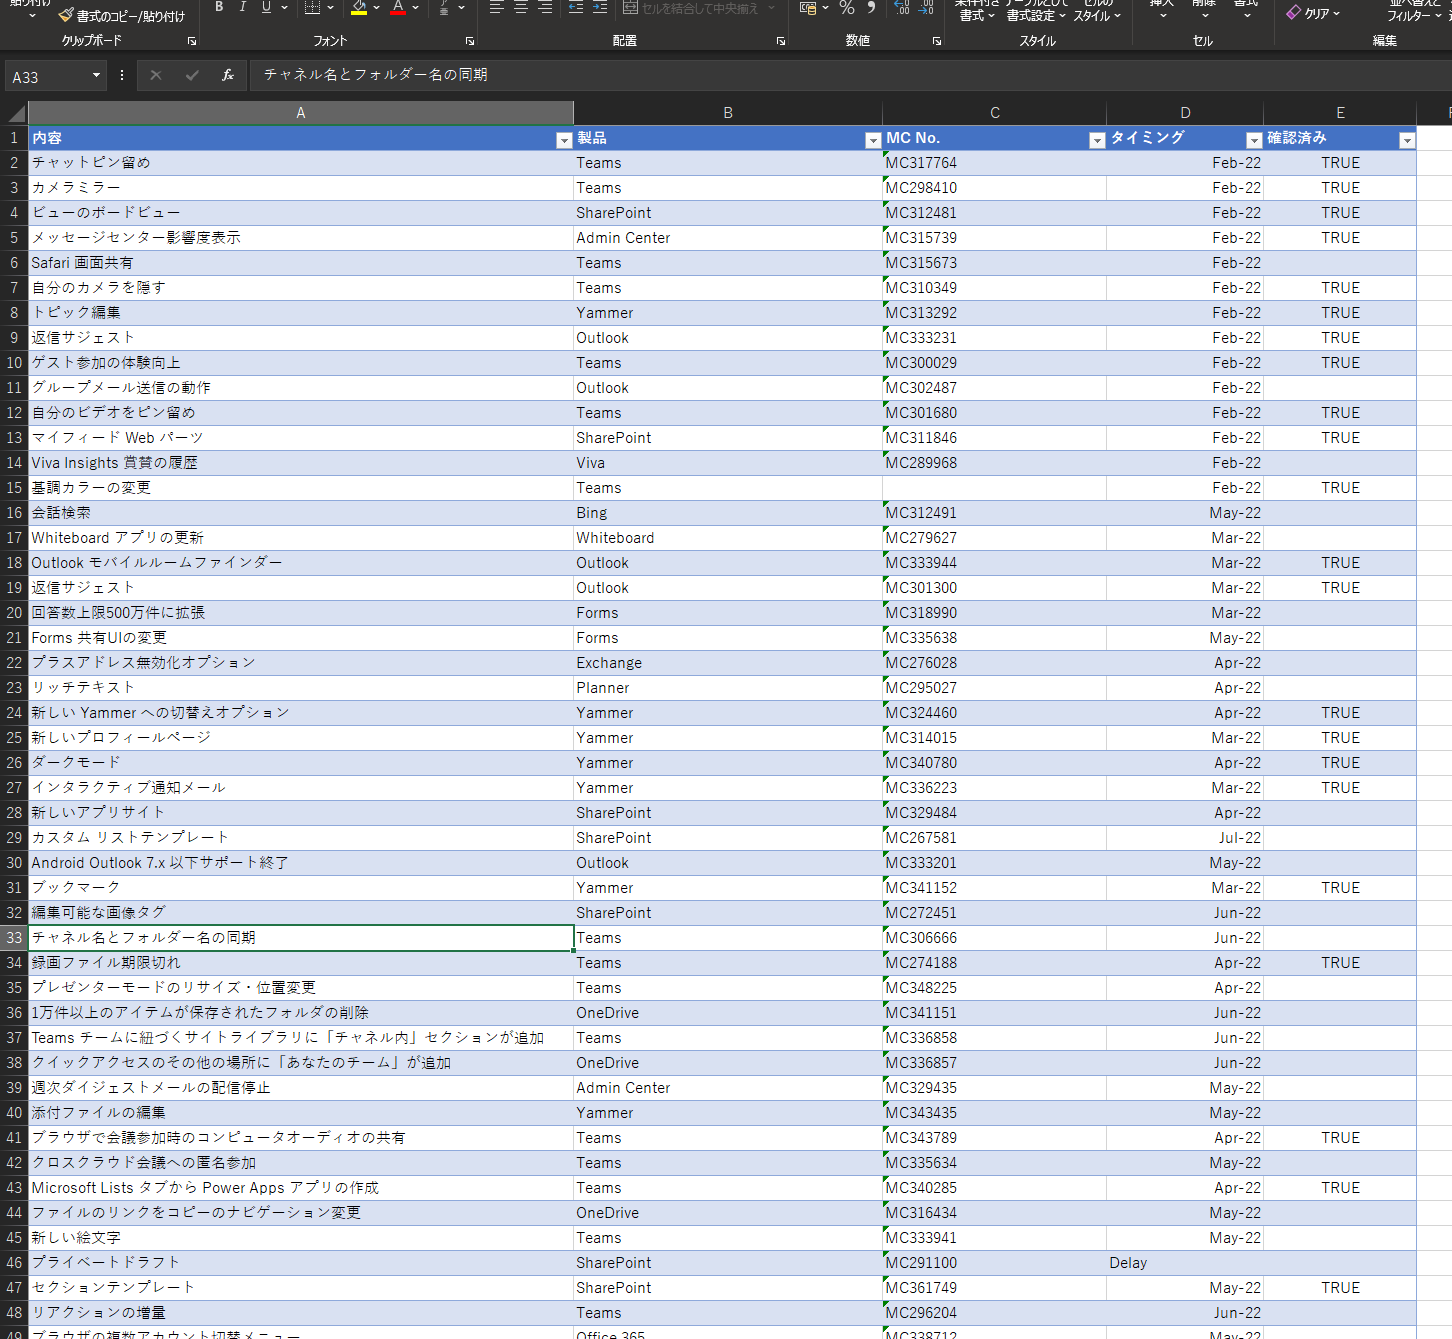Open the formula bar options (three dots)
The width and height of the screenshot is (1452, 1339).
pos(122,75)
